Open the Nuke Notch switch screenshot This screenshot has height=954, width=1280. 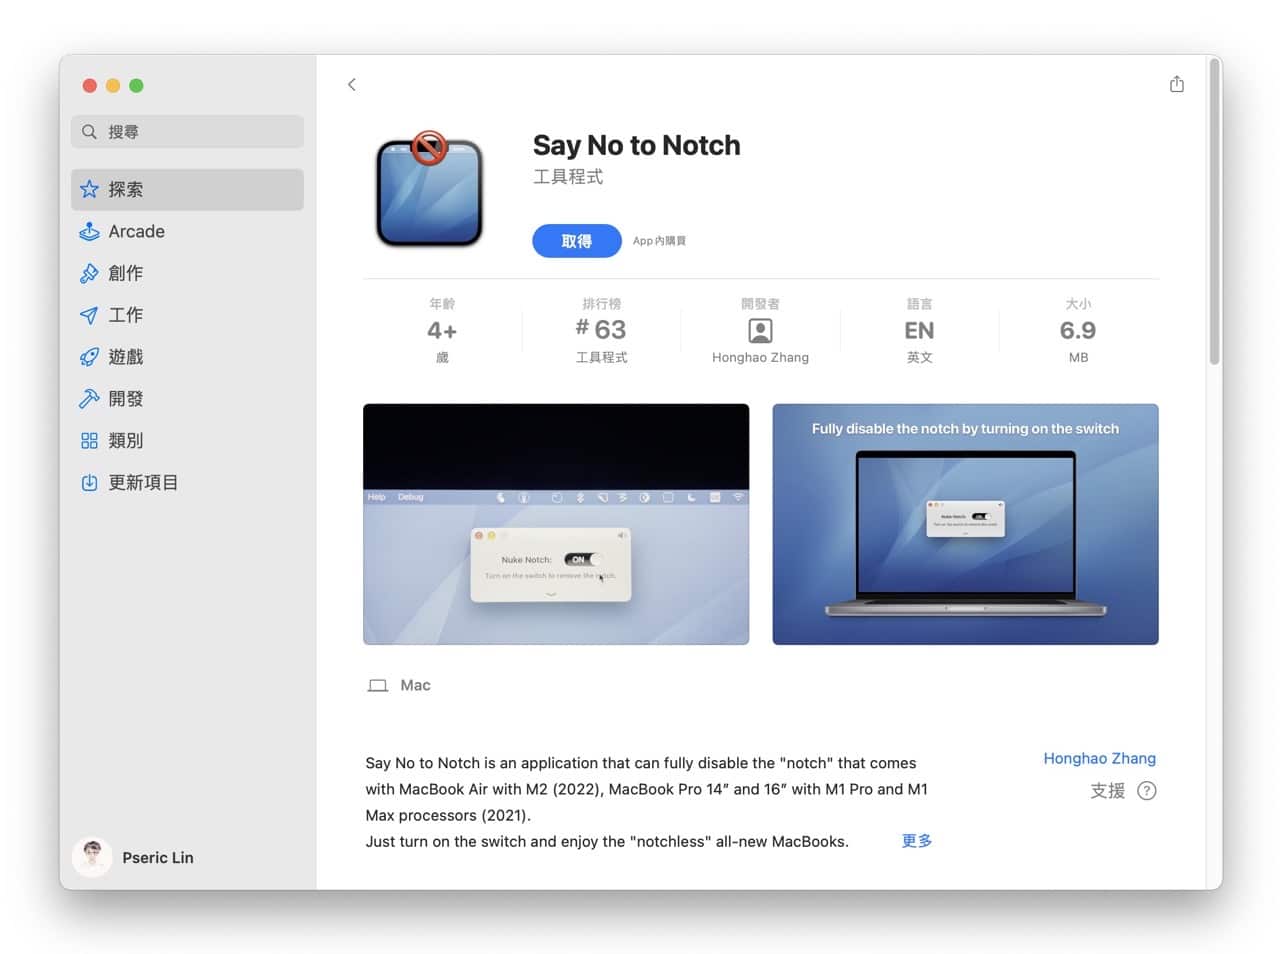(556, 524)
